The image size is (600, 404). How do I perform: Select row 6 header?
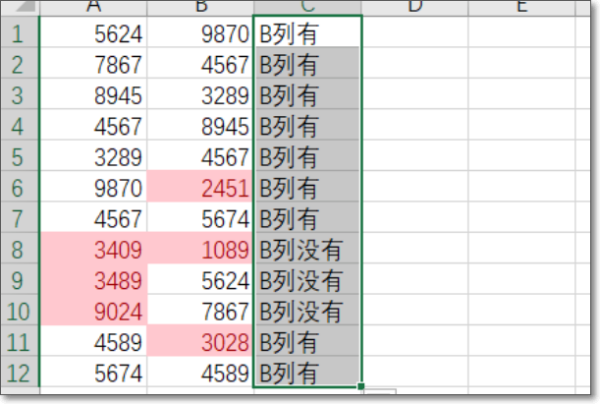click(20, 187)
